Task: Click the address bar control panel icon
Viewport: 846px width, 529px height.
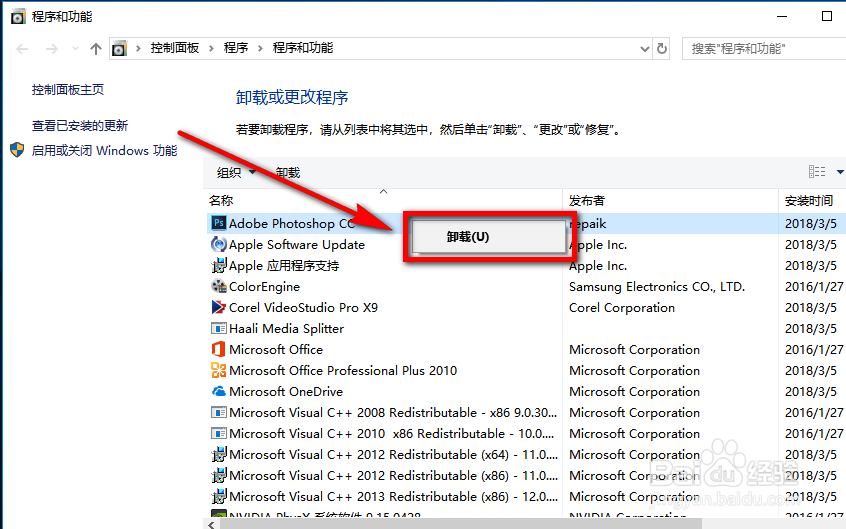Action: tap(119, 49)
